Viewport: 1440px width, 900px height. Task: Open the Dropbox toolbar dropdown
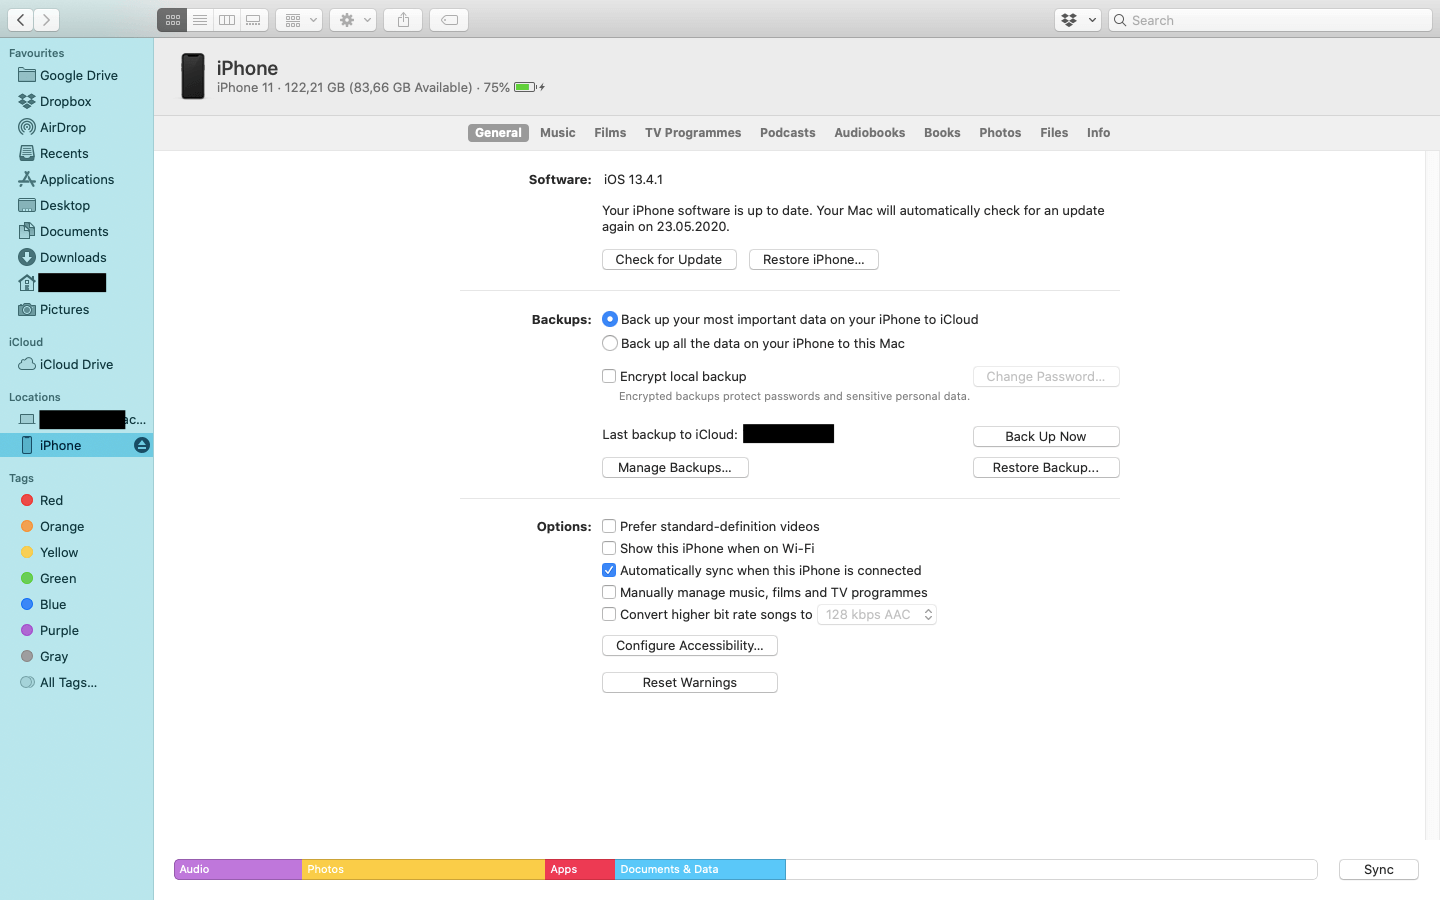click(x=1077, y=20)
